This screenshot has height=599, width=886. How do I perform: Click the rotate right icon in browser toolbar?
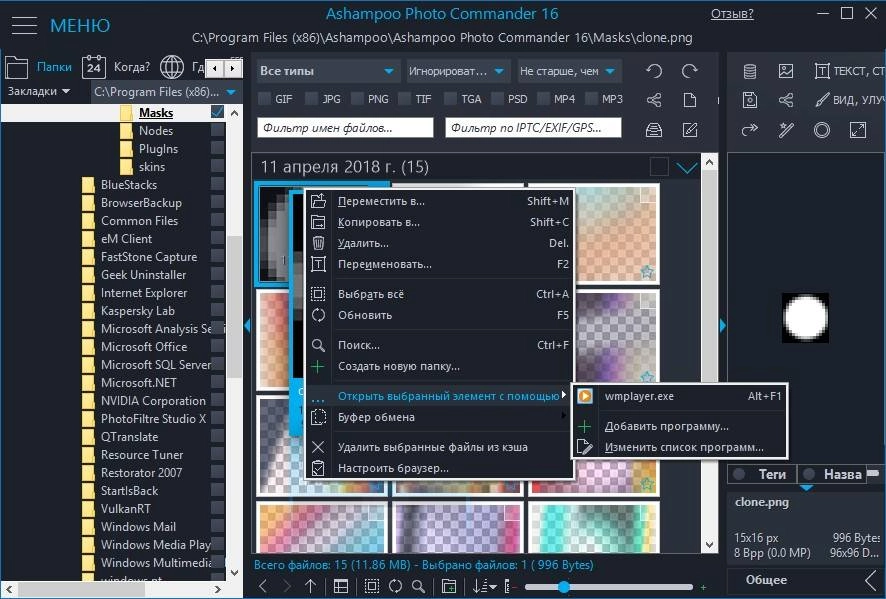pos(689,71)
